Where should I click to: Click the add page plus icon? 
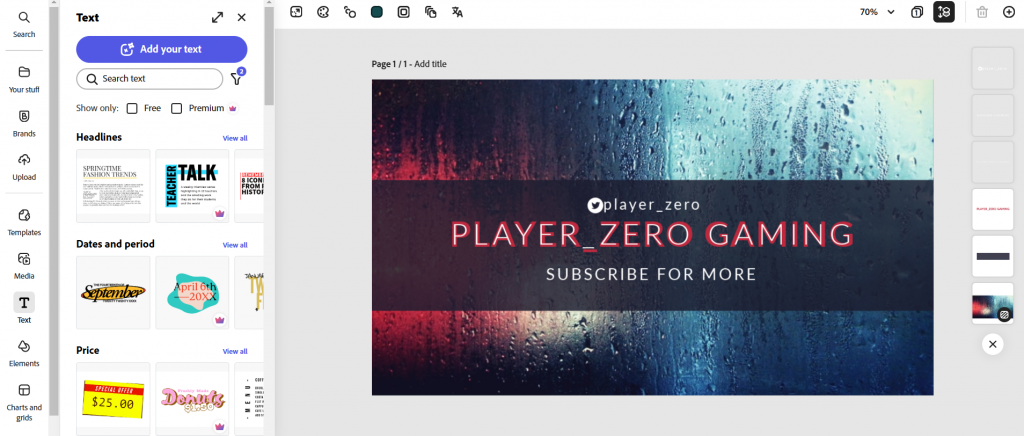(x=1009, y=12)
